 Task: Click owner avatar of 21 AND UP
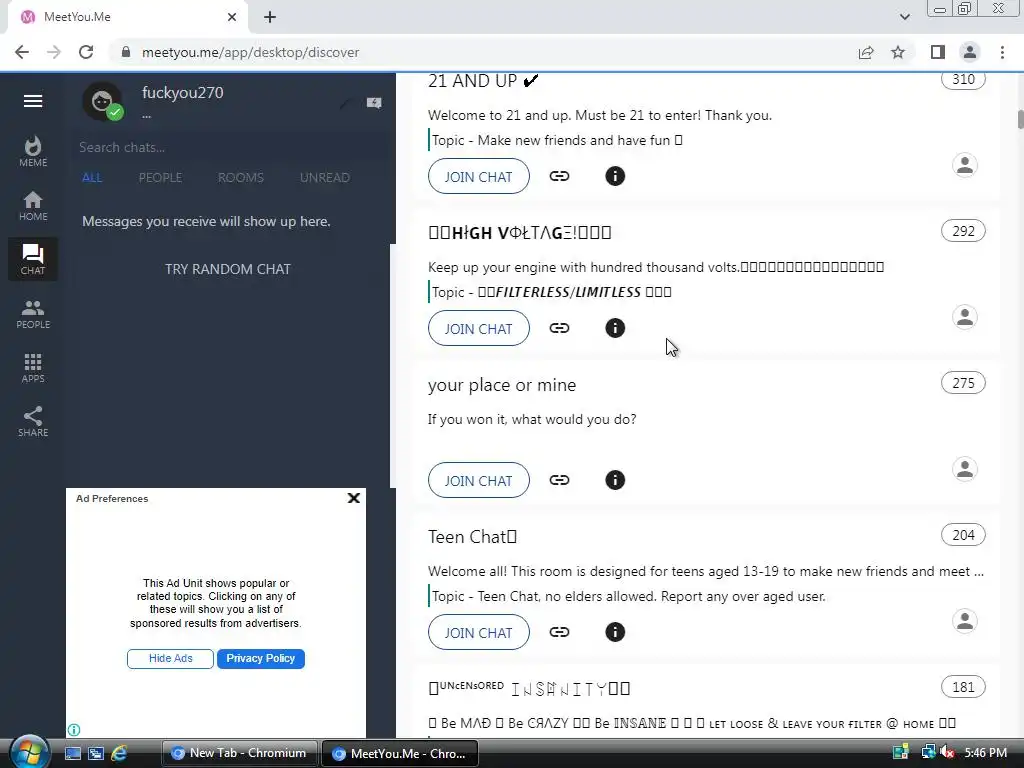coord(965,165)
